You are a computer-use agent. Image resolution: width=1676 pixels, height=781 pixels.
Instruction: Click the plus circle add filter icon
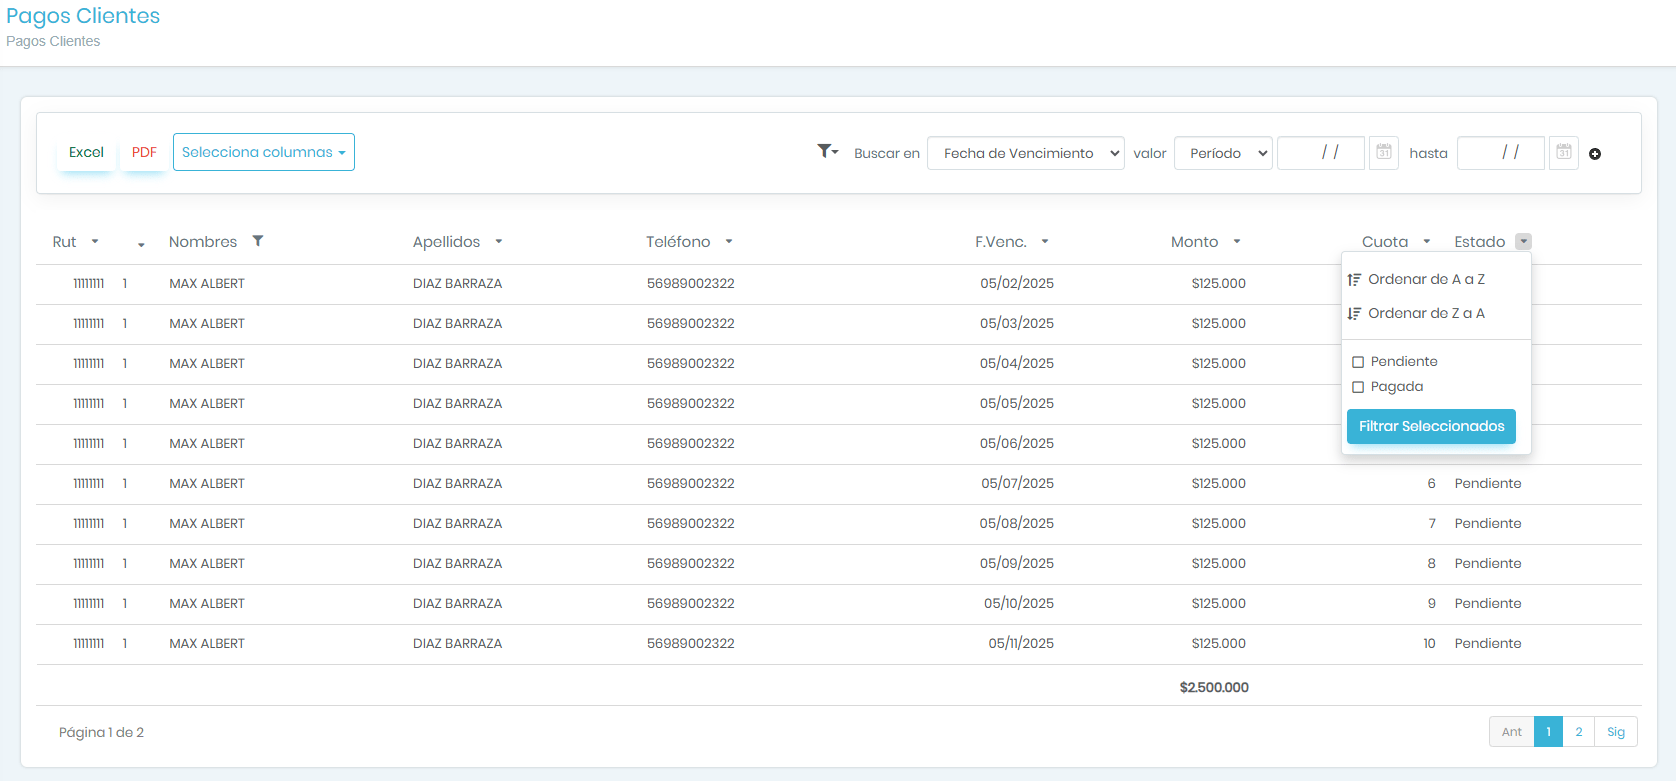[x=1595, y=154]
